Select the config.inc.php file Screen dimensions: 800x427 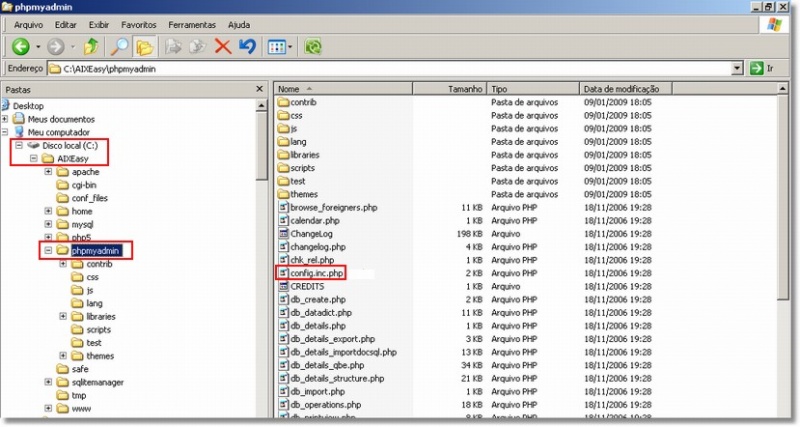point(316,272)
